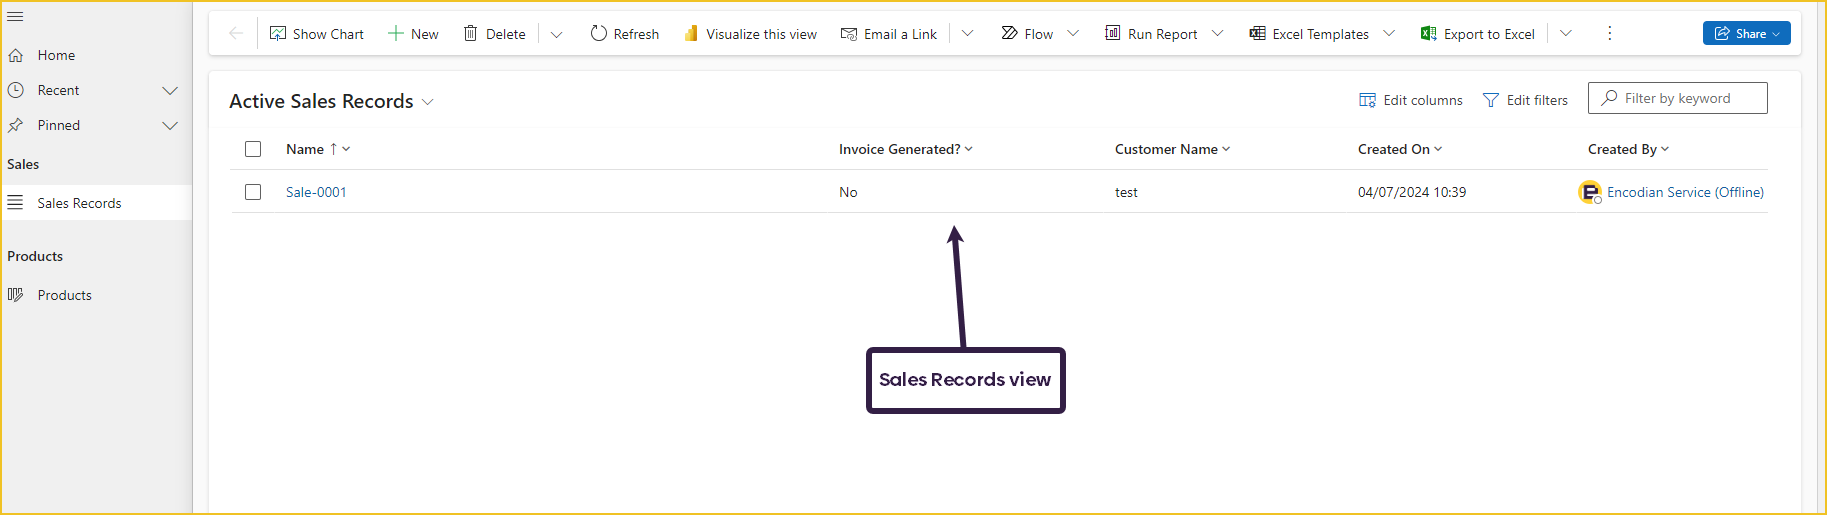1827x515 pixels.
Task: Expand the Pinned section
Action: pyautogui.click(x=170, y=125)
